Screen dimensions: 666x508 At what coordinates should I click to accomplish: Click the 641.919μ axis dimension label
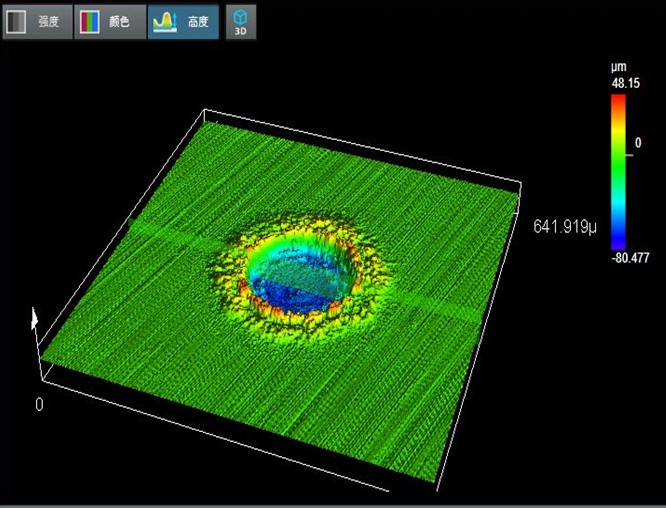click(x=565, y=227)
